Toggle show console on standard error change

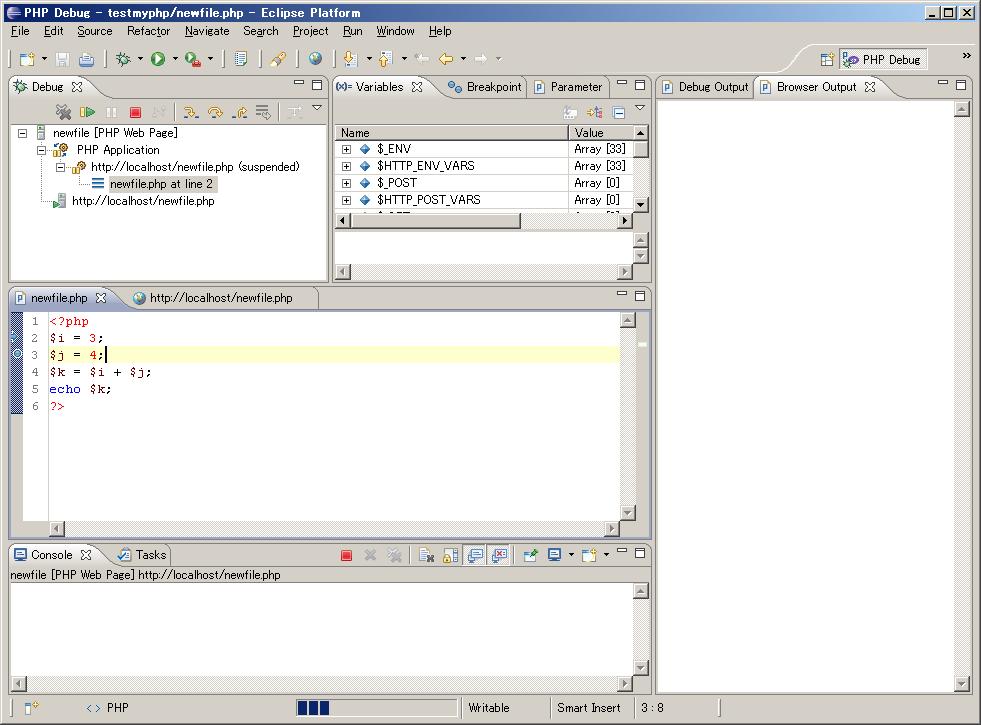[499, 555]
